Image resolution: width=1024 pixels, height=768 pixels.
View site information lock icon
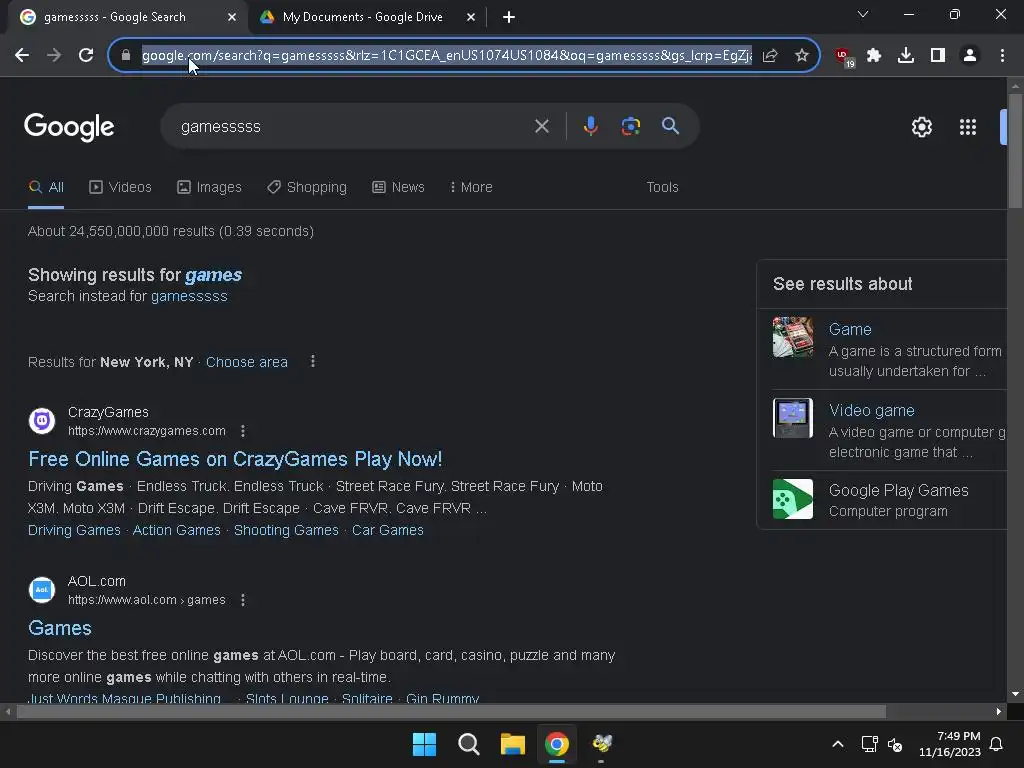(x=126, y=56)
